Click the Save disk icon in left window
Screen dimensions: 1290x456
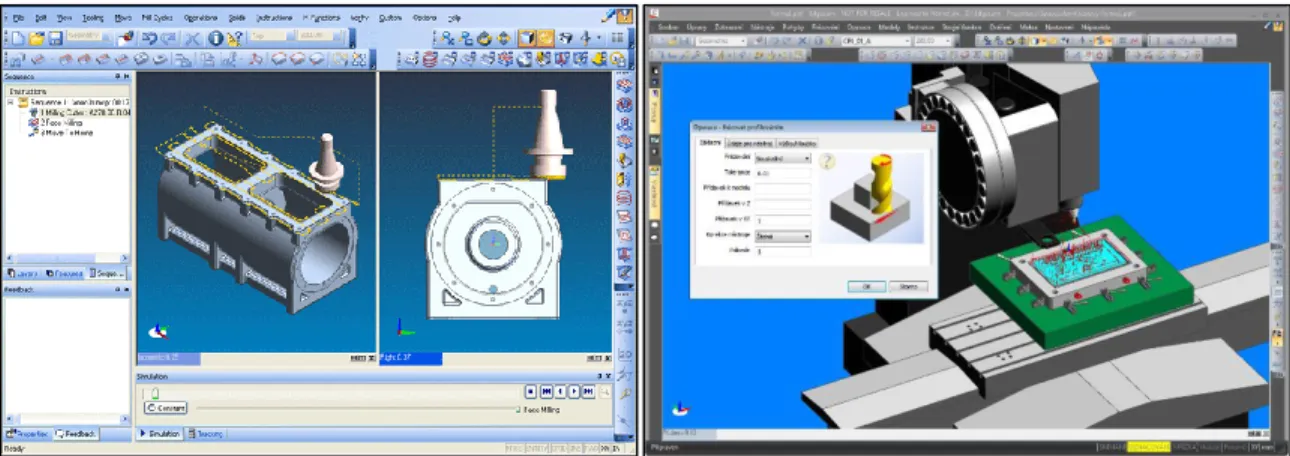click(x=56, y=38)
